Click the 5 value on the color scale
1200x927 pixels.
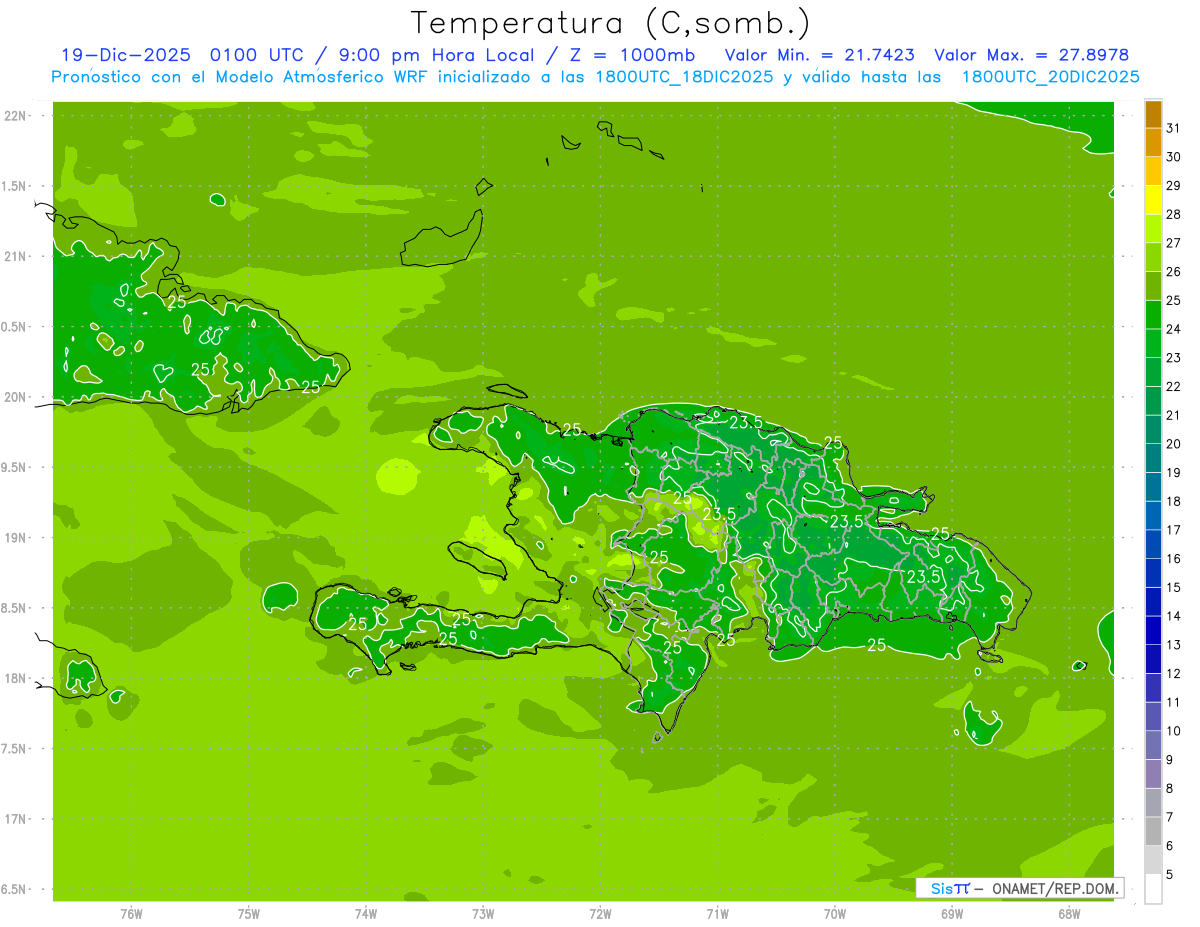1171,874
